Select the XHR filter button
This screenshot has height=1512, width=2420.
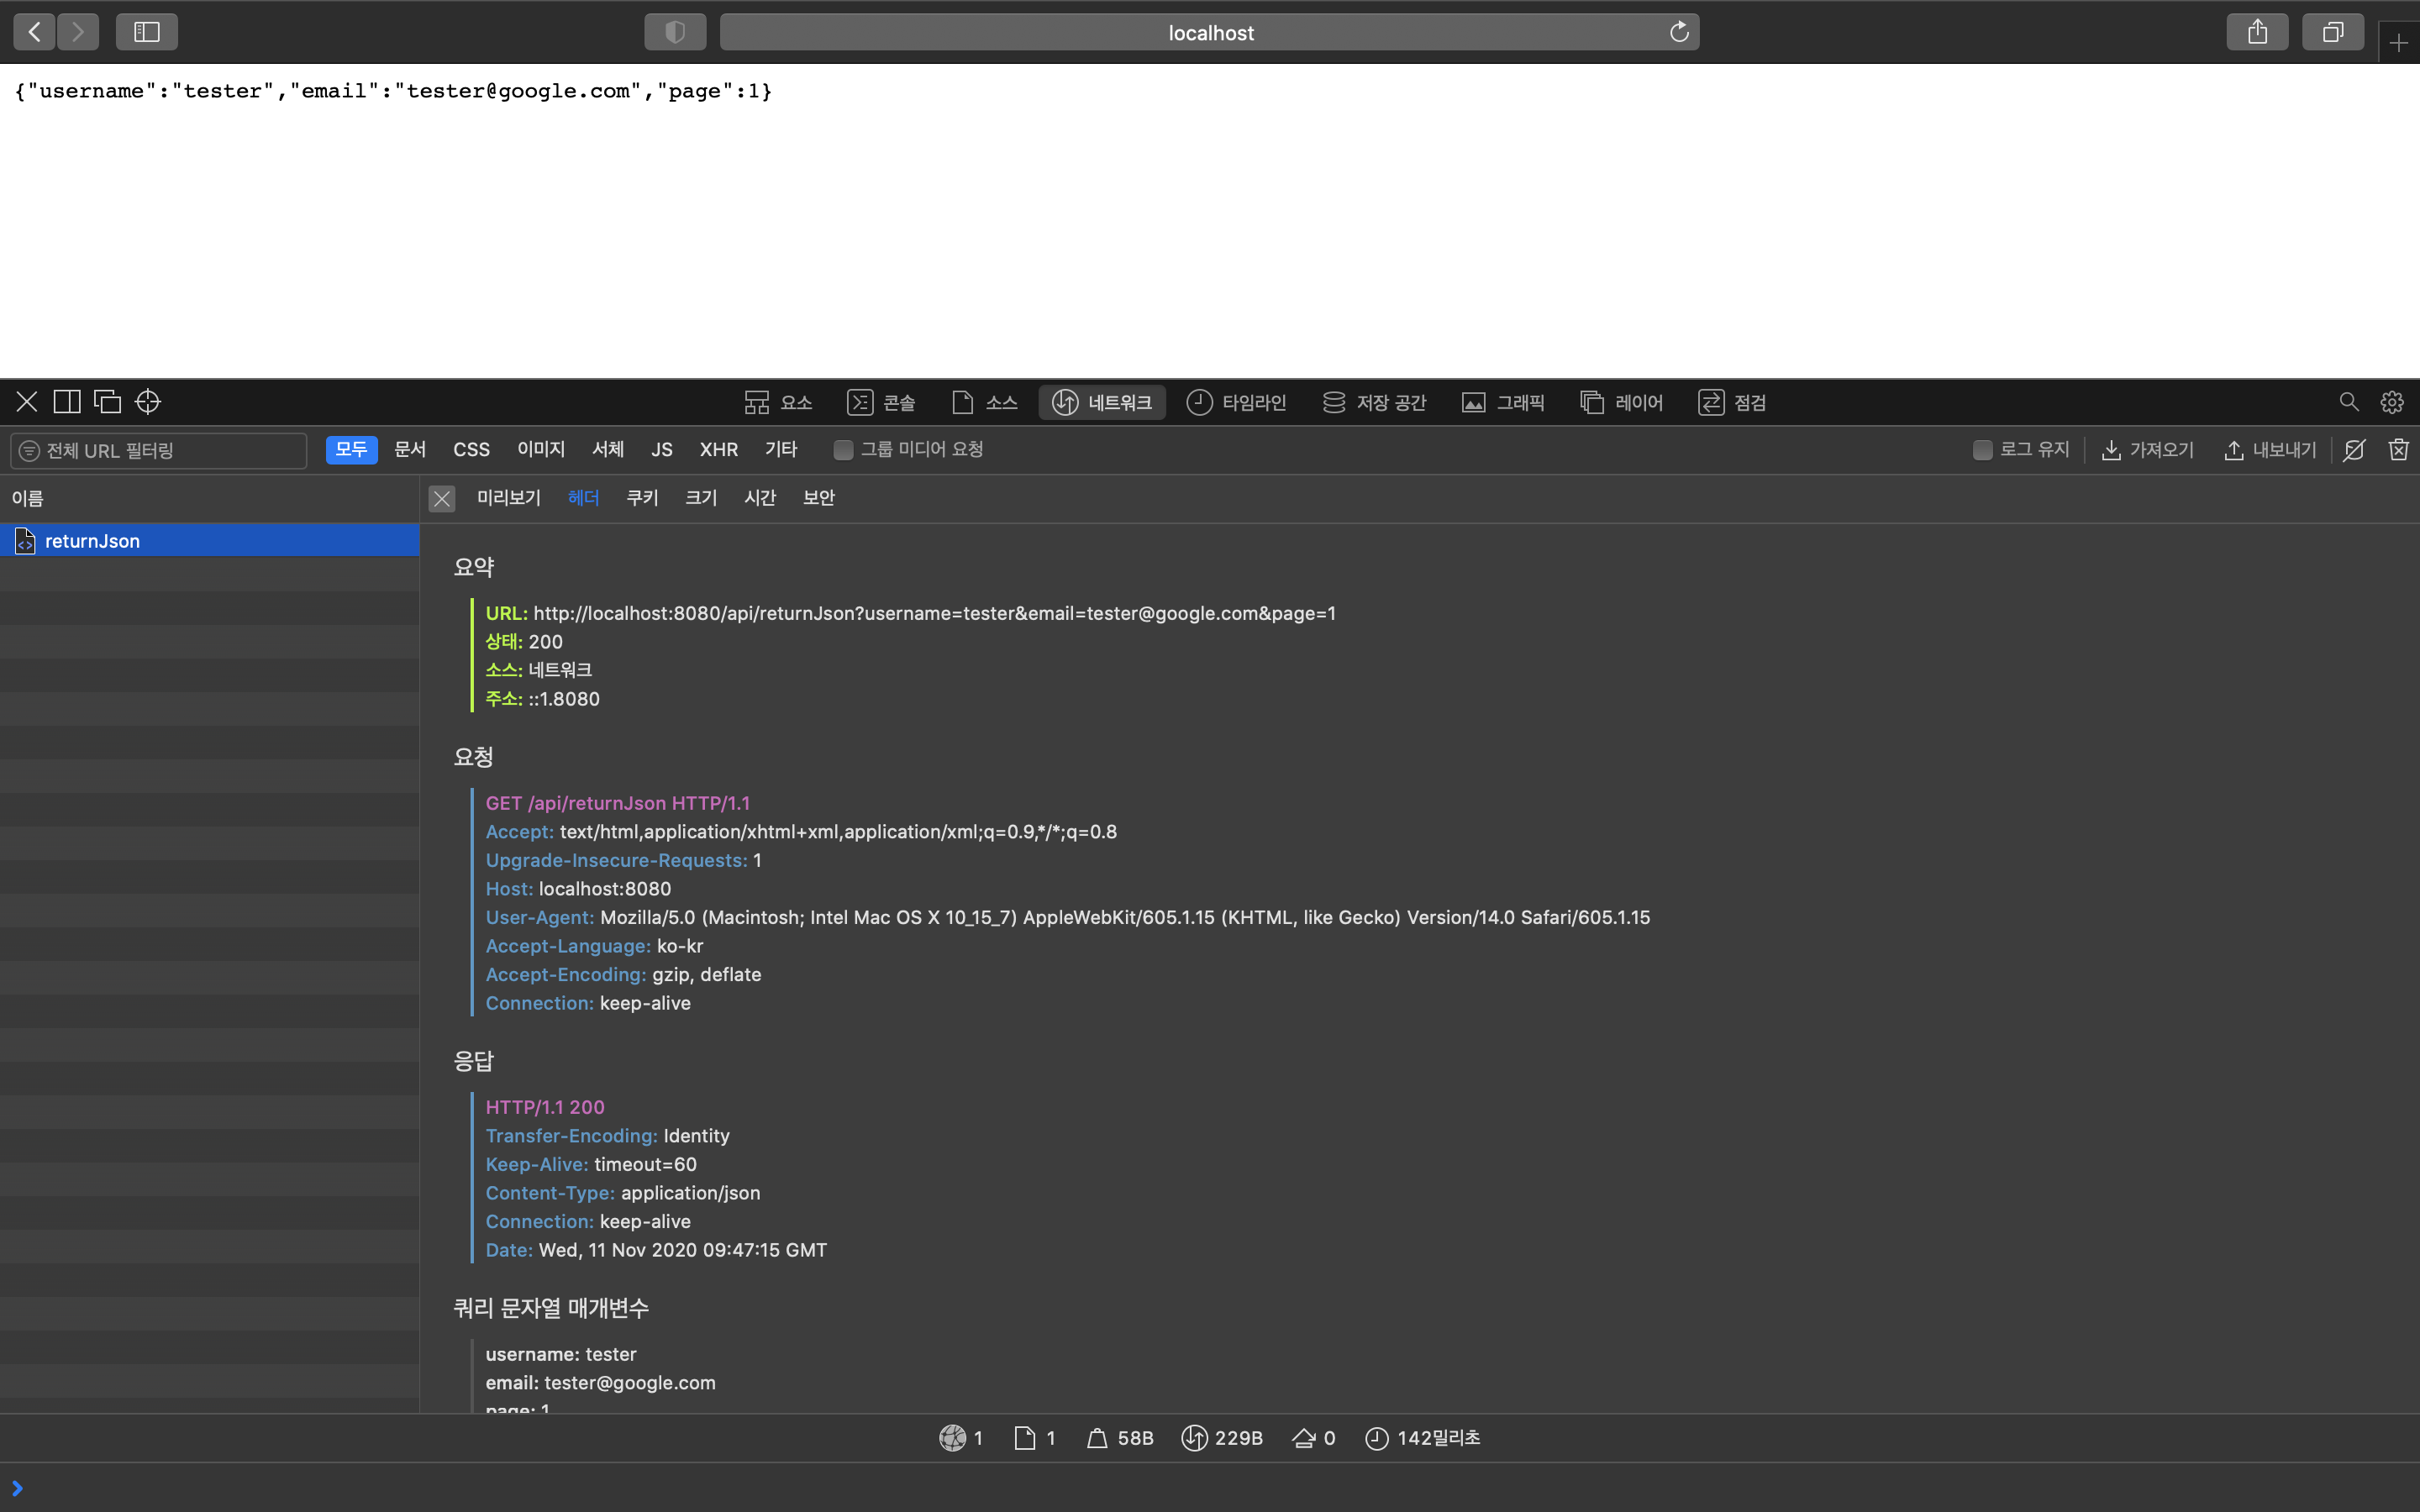click(718, 450)
